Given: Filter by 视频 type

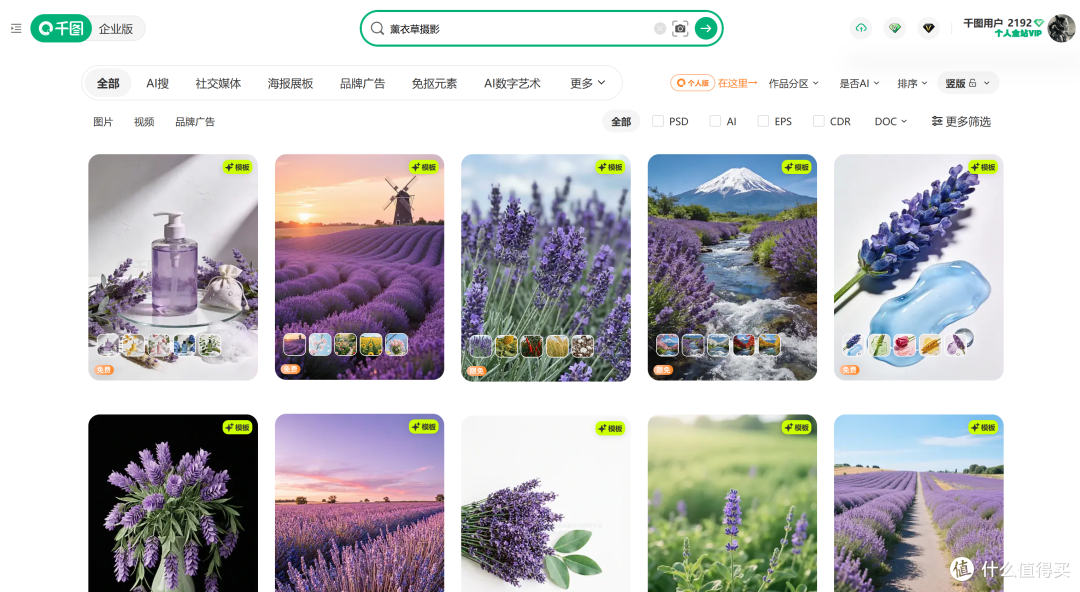Looking at the screenshot, I should click(x=144, y=121).
